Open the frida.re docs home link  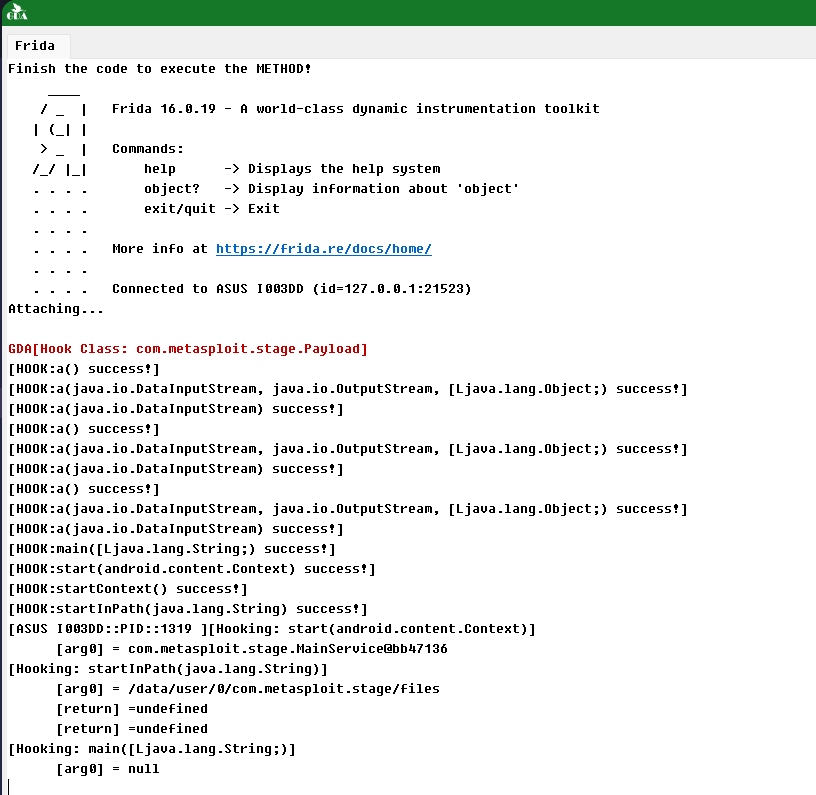pyautogui.click(x=324, y=249)
